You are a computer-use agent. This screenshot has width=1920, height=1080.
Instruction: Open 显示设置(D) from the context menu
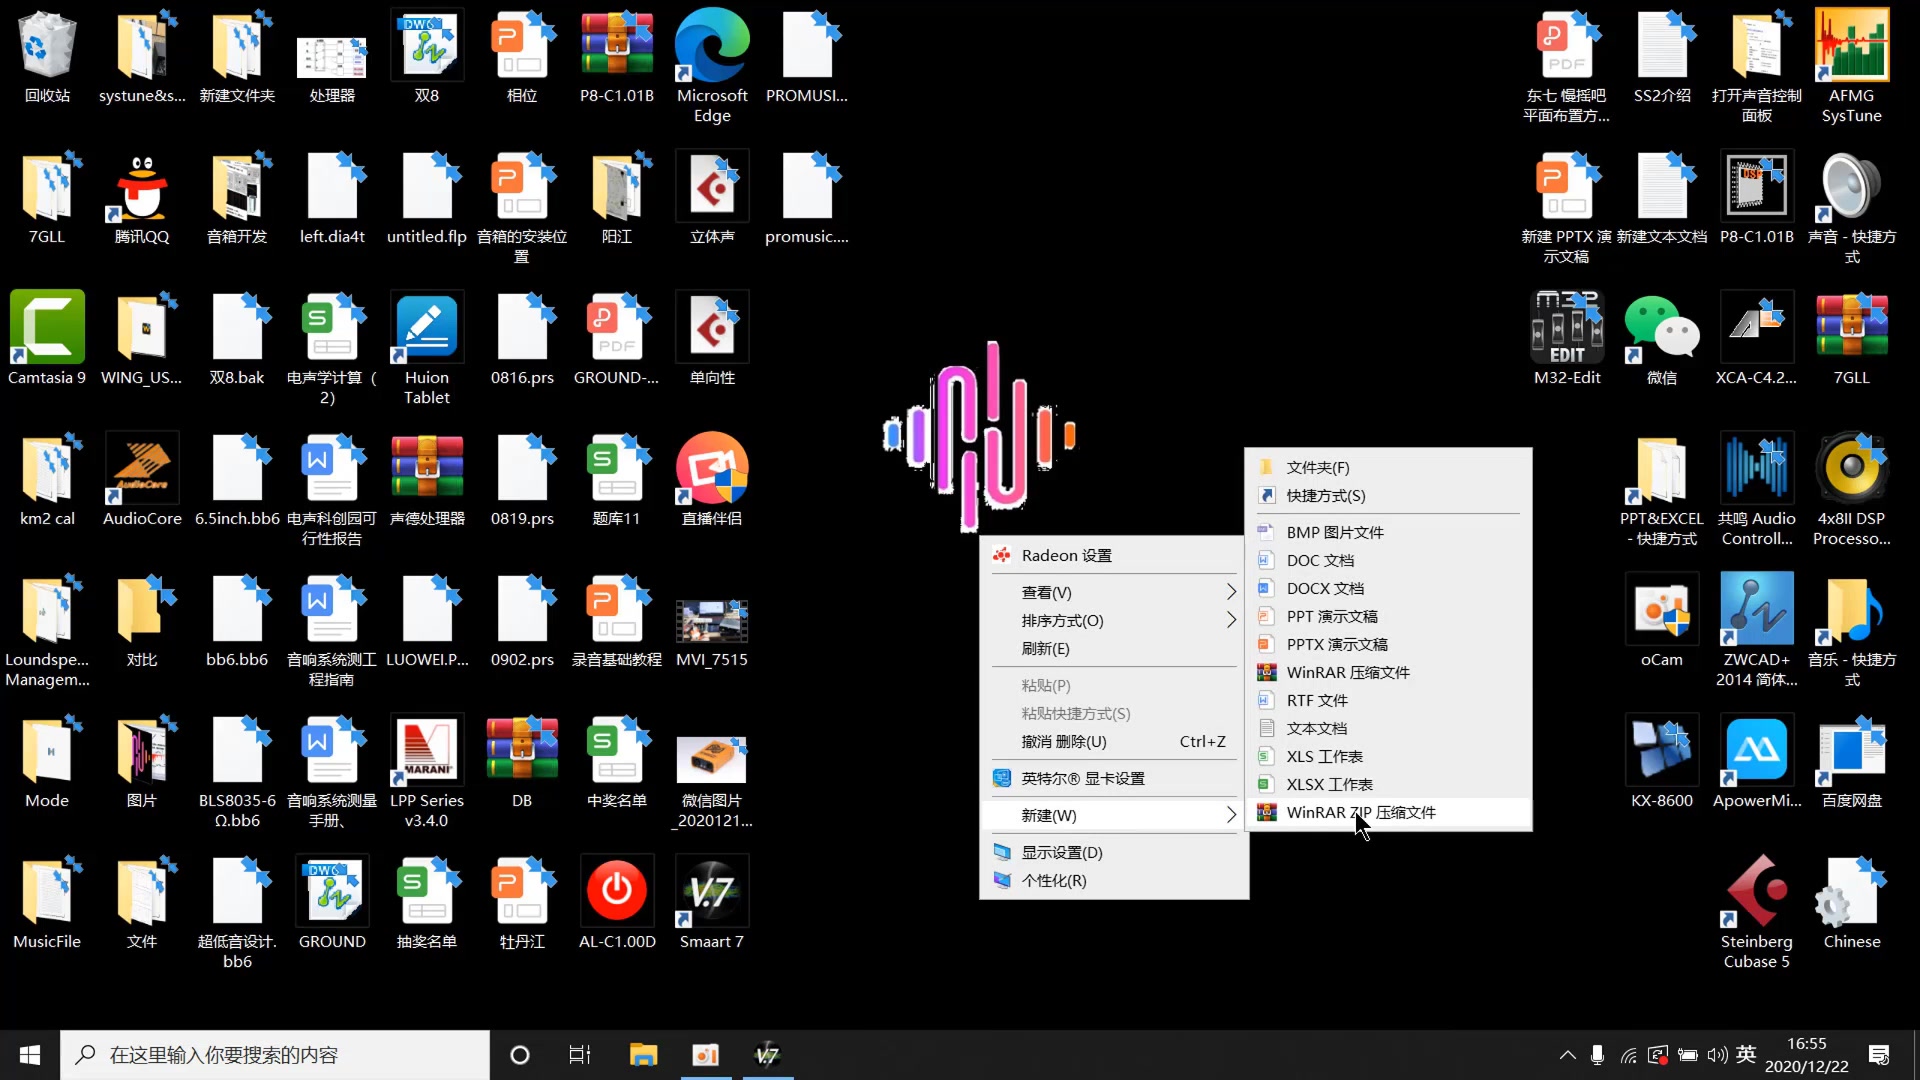point(1061,852)
